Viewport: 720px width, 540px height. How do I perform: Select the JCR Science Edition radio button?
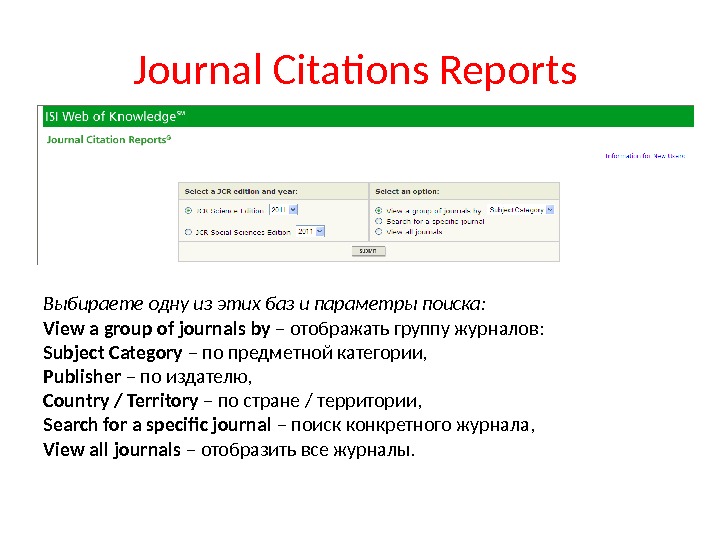pos(188,211)
